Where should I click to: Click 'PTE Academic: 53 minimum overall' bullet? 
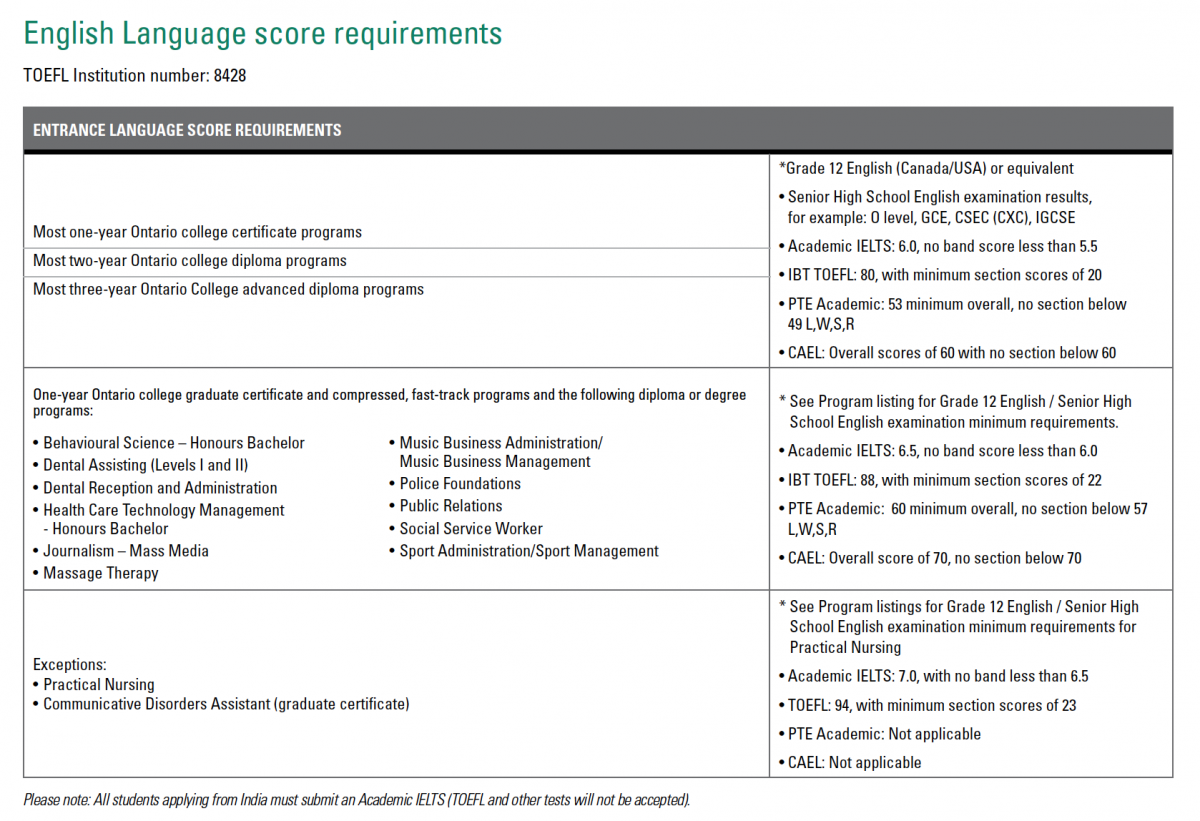tap(952, 314)
